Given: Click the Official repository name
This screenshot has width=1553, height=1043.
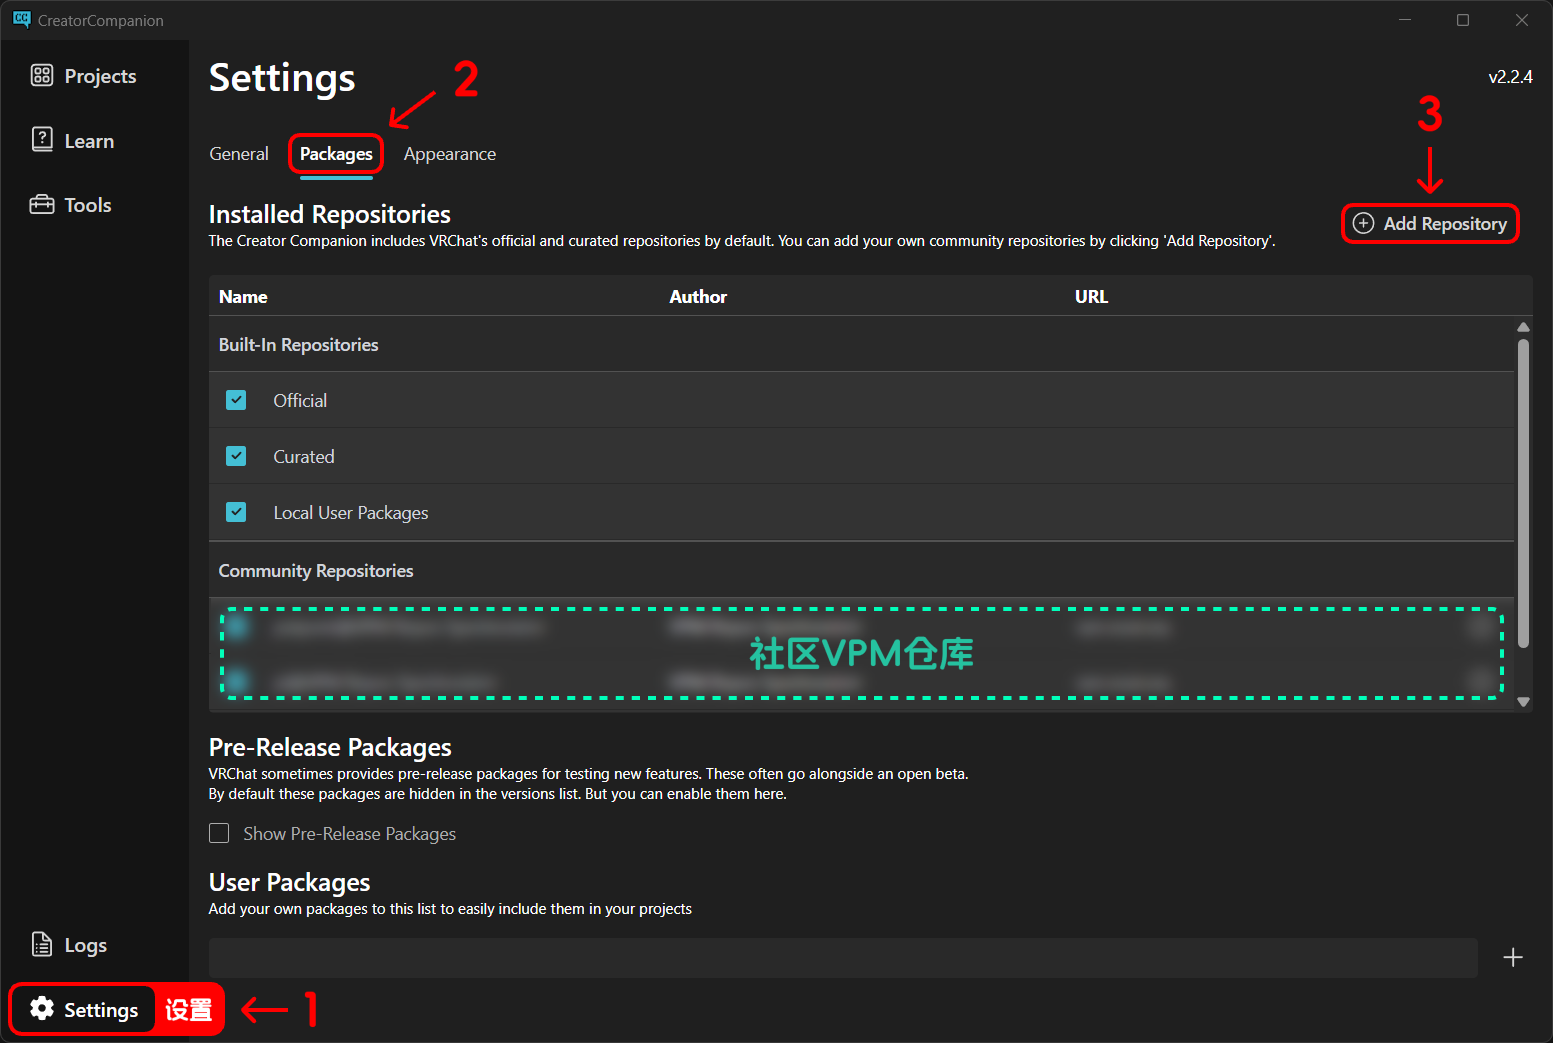Looking at the screenshot, I should [300, 401].
